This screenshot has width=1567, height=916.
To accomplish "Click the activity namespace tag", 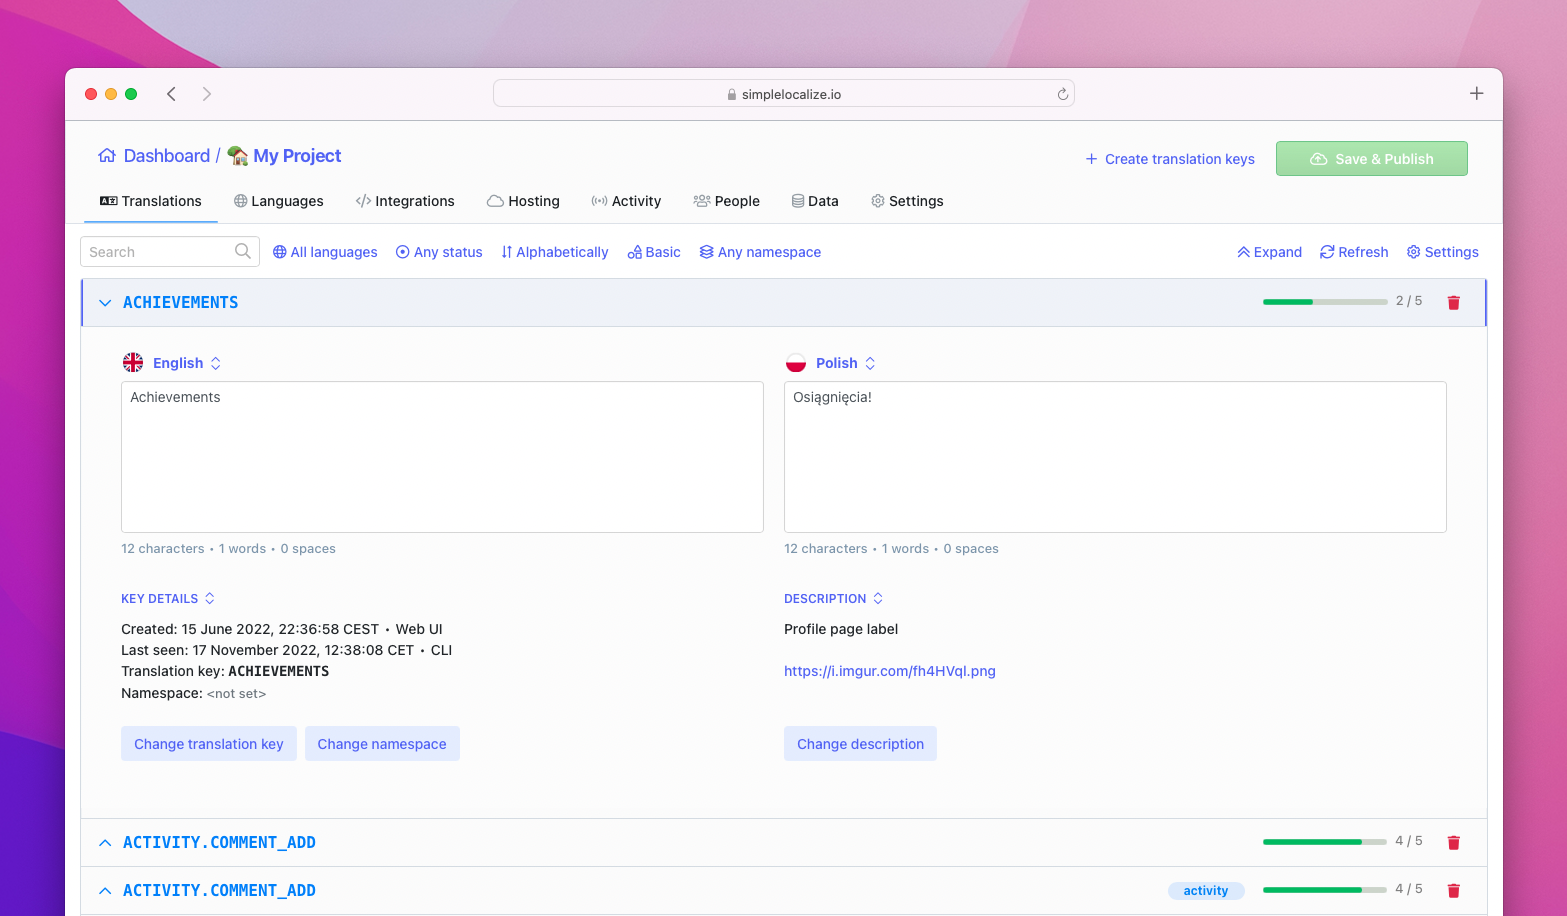I will [x=1206, y=890].
